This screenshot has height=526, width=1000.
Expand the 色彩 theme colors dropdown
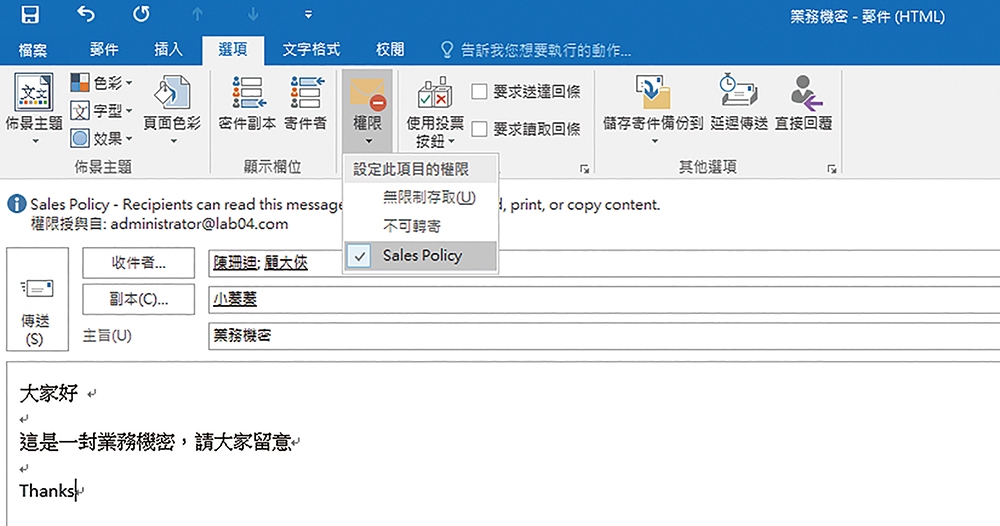click(101, 83)
